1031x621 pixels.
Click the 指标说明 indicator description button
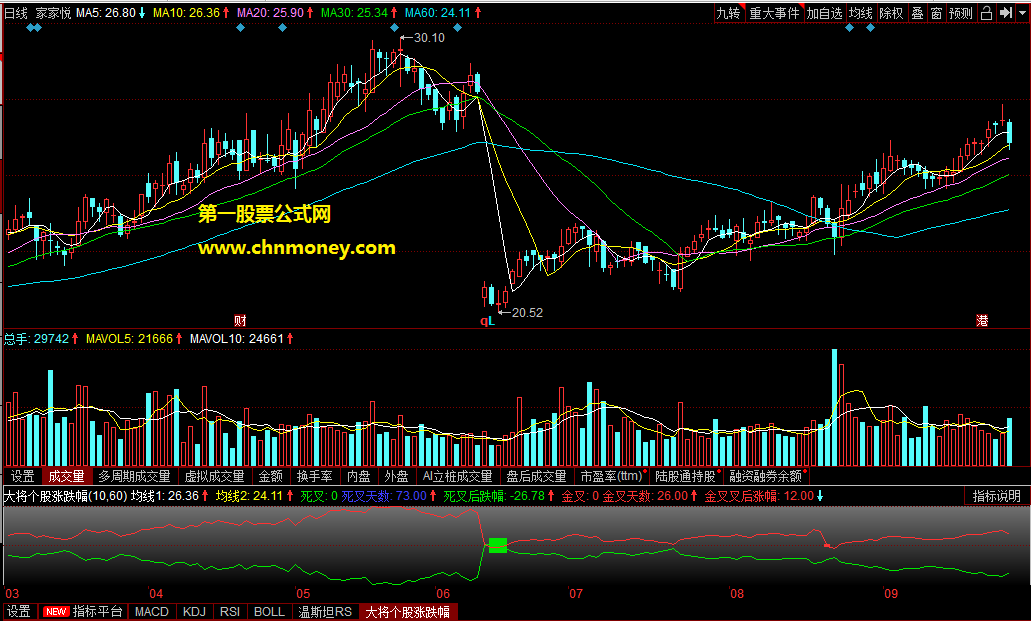[x=997, y=496]
